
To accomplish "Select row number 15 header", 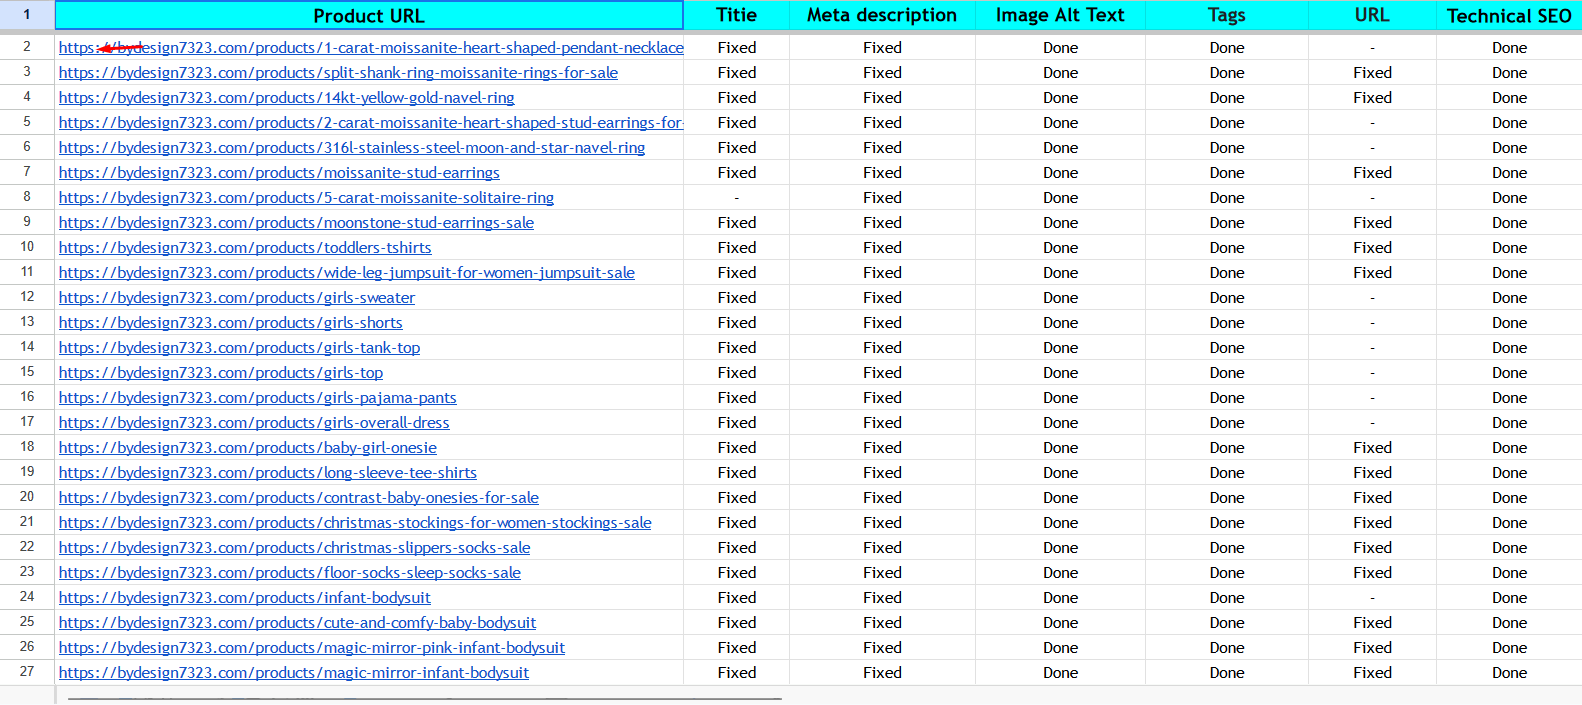I will click(x=27, y=372).
